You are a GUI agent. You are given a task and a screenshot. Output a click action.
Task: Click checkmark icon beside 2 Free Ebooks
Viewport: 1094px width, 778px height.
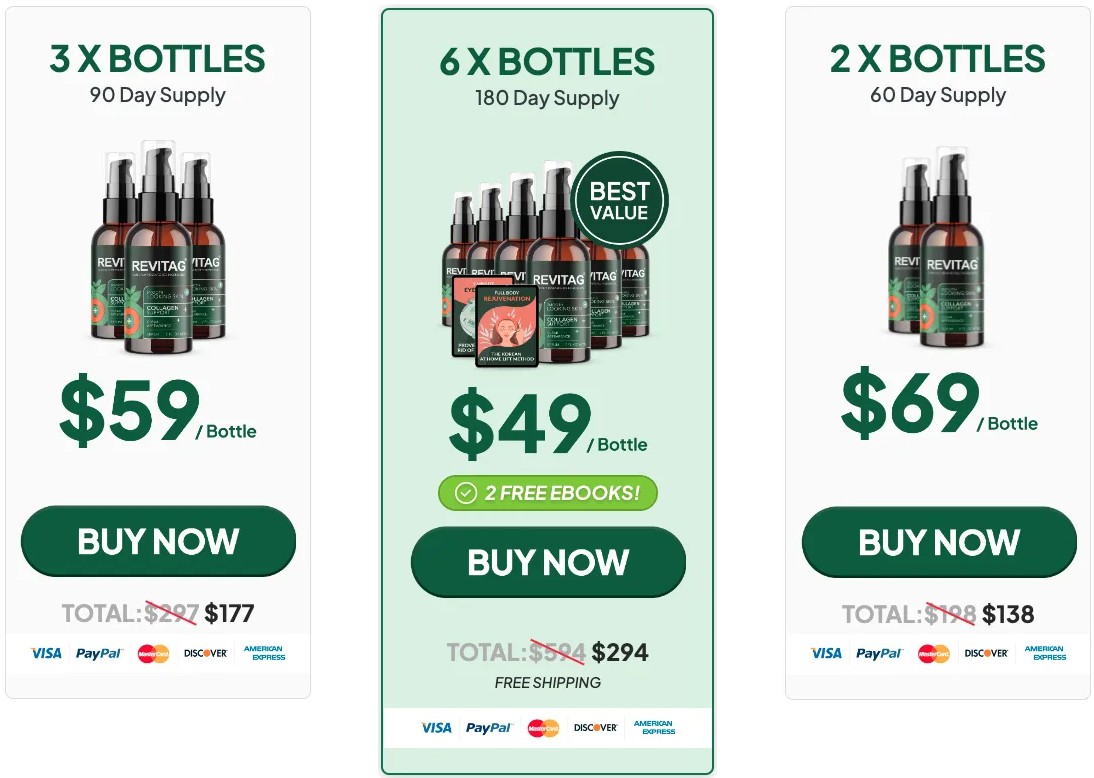point(466,493)
